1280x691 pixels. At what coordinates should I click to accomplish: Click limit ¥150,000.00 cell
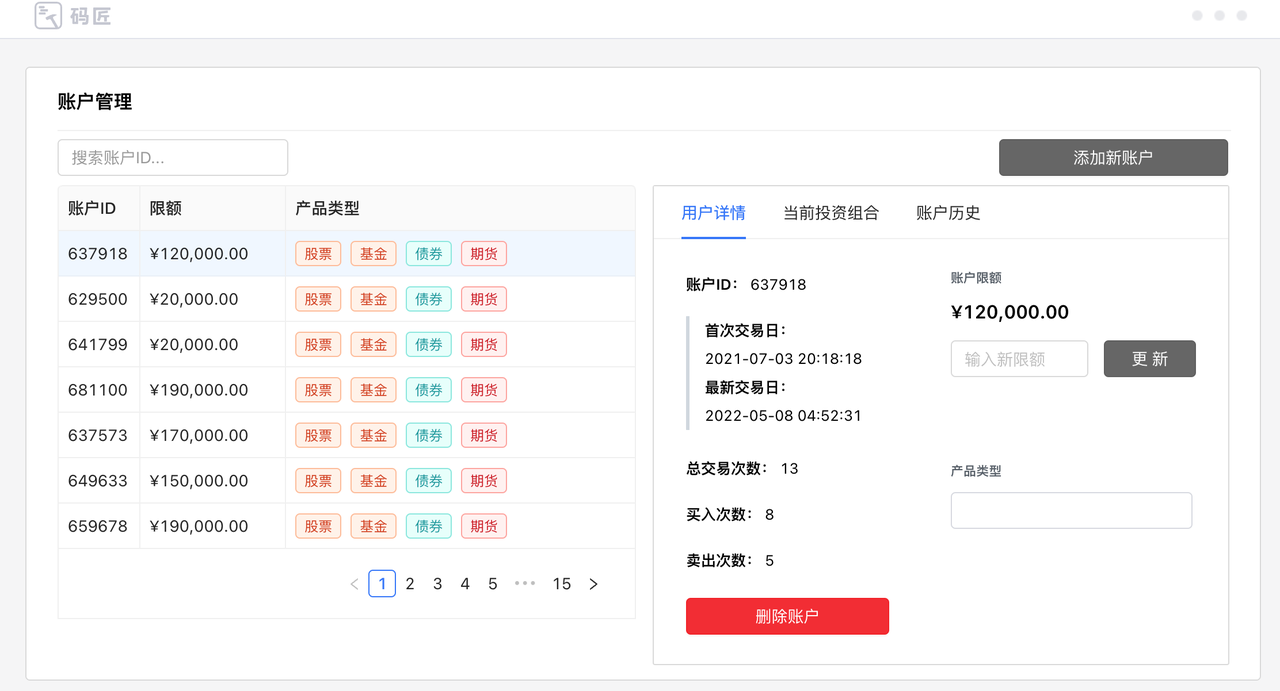click(199, 481)
